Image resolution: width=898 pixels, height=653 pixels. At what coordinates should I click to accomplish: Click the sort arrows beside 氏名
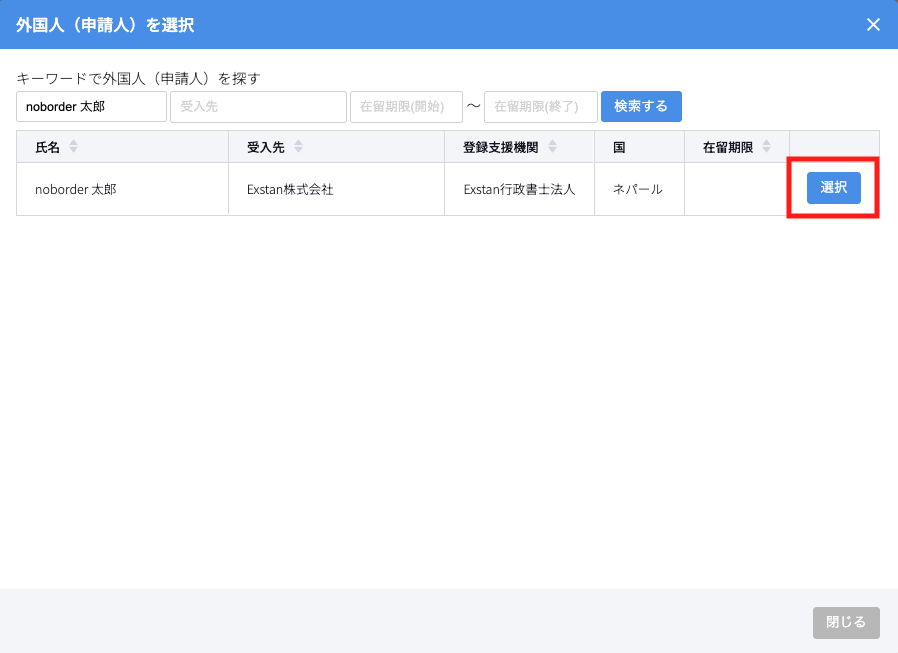73,147
